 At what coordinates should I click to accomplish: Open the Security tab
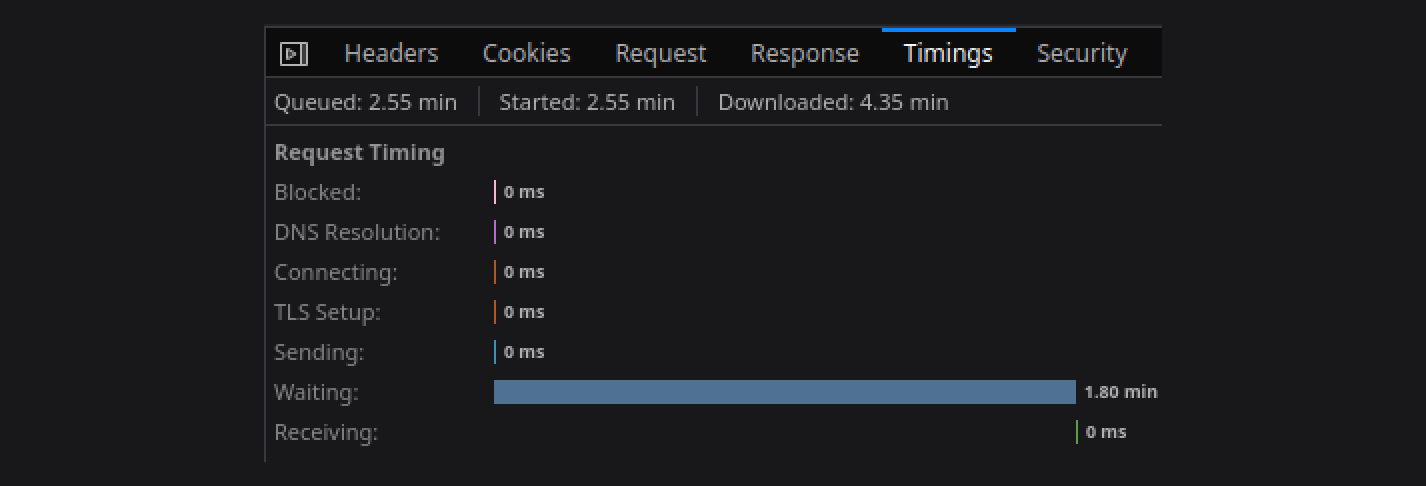pyautogui.click(x=1082, y=54)
